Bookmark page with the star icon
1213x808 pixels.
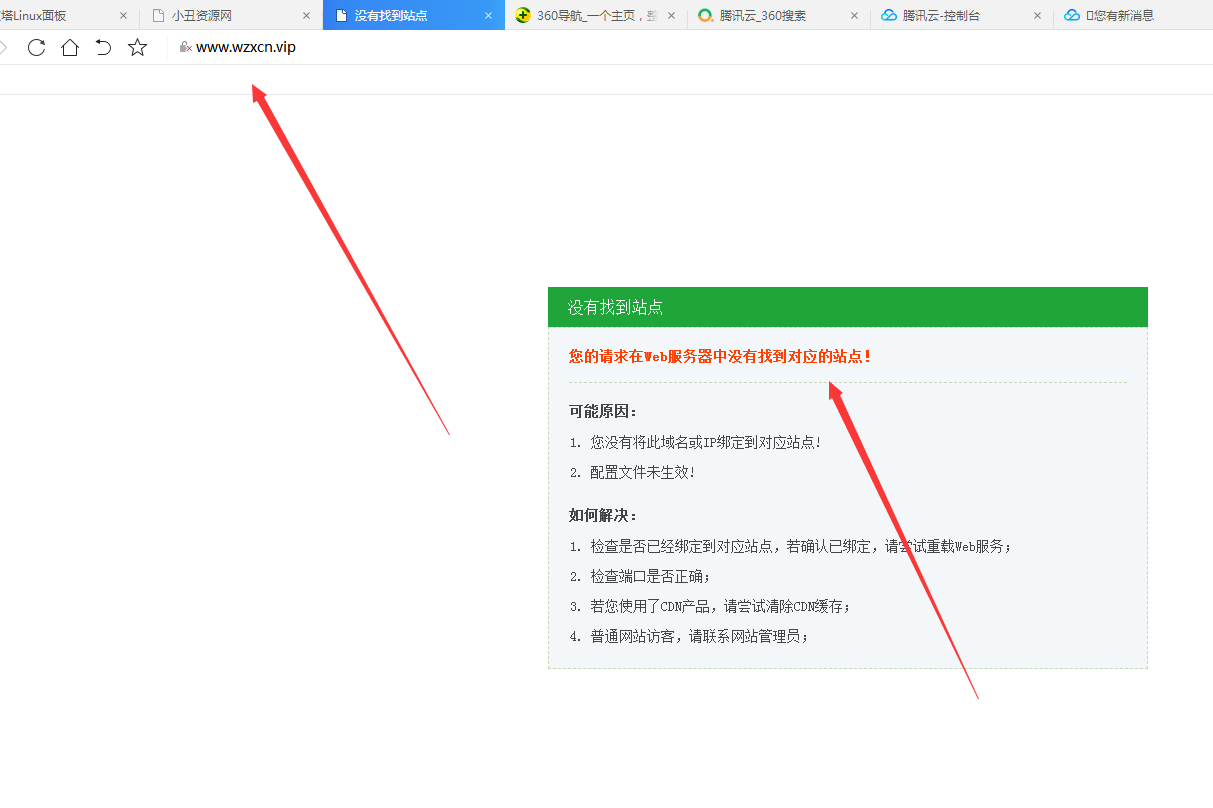138,47
